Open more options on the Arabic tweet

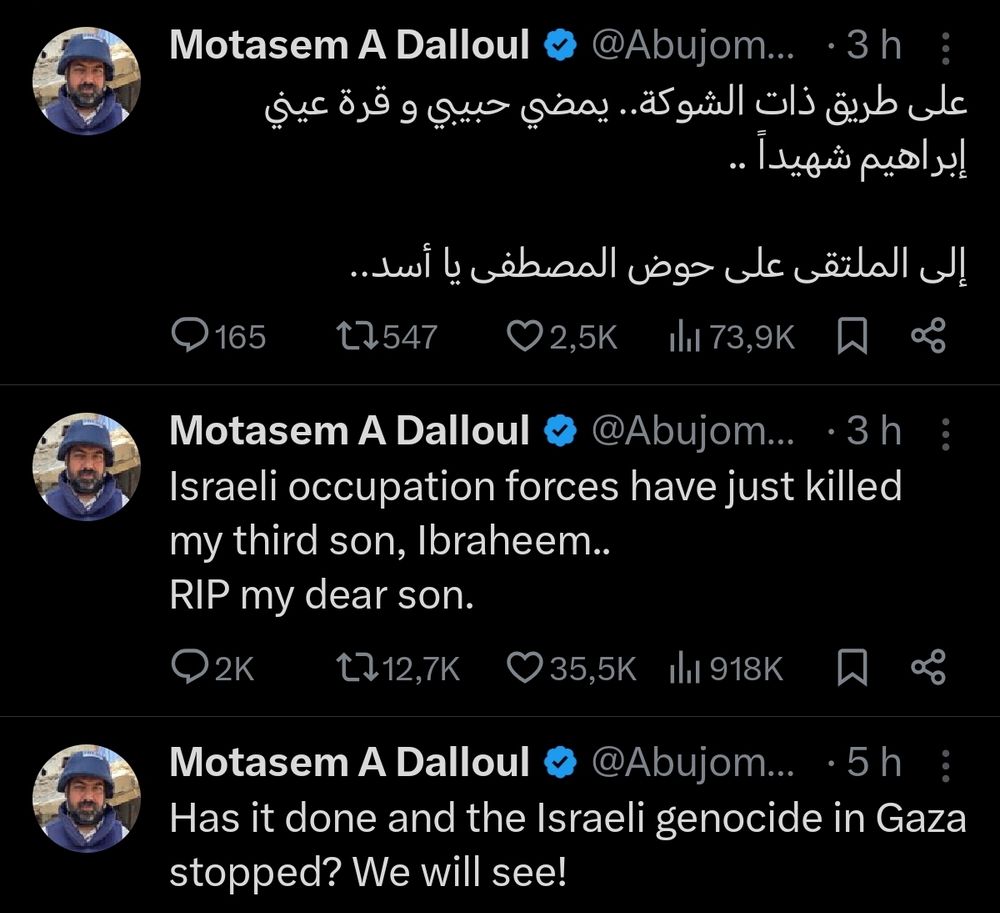(x=947, y=47)
